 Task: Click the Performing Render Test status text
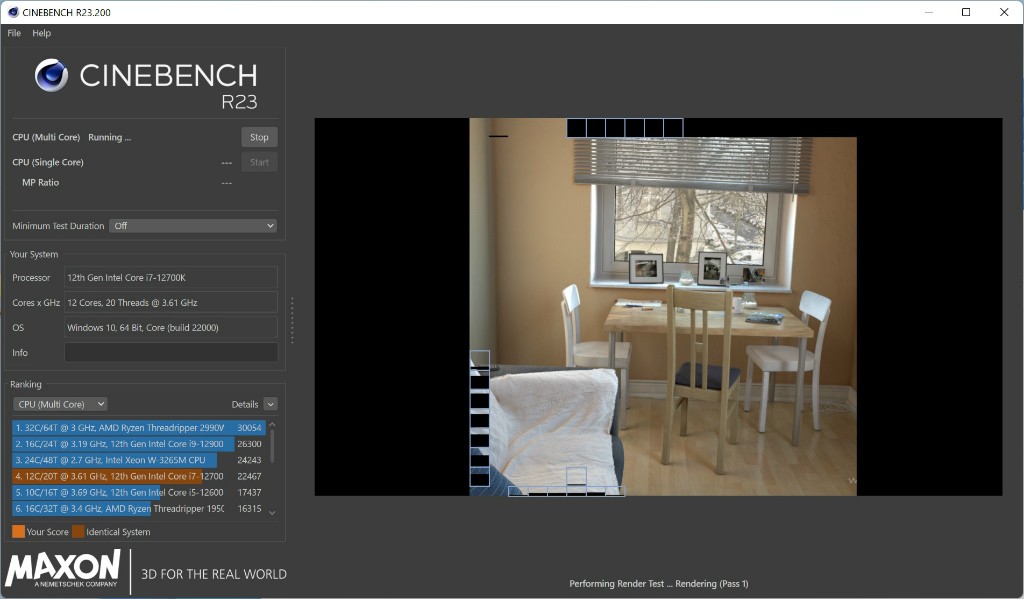pos(658,584)
